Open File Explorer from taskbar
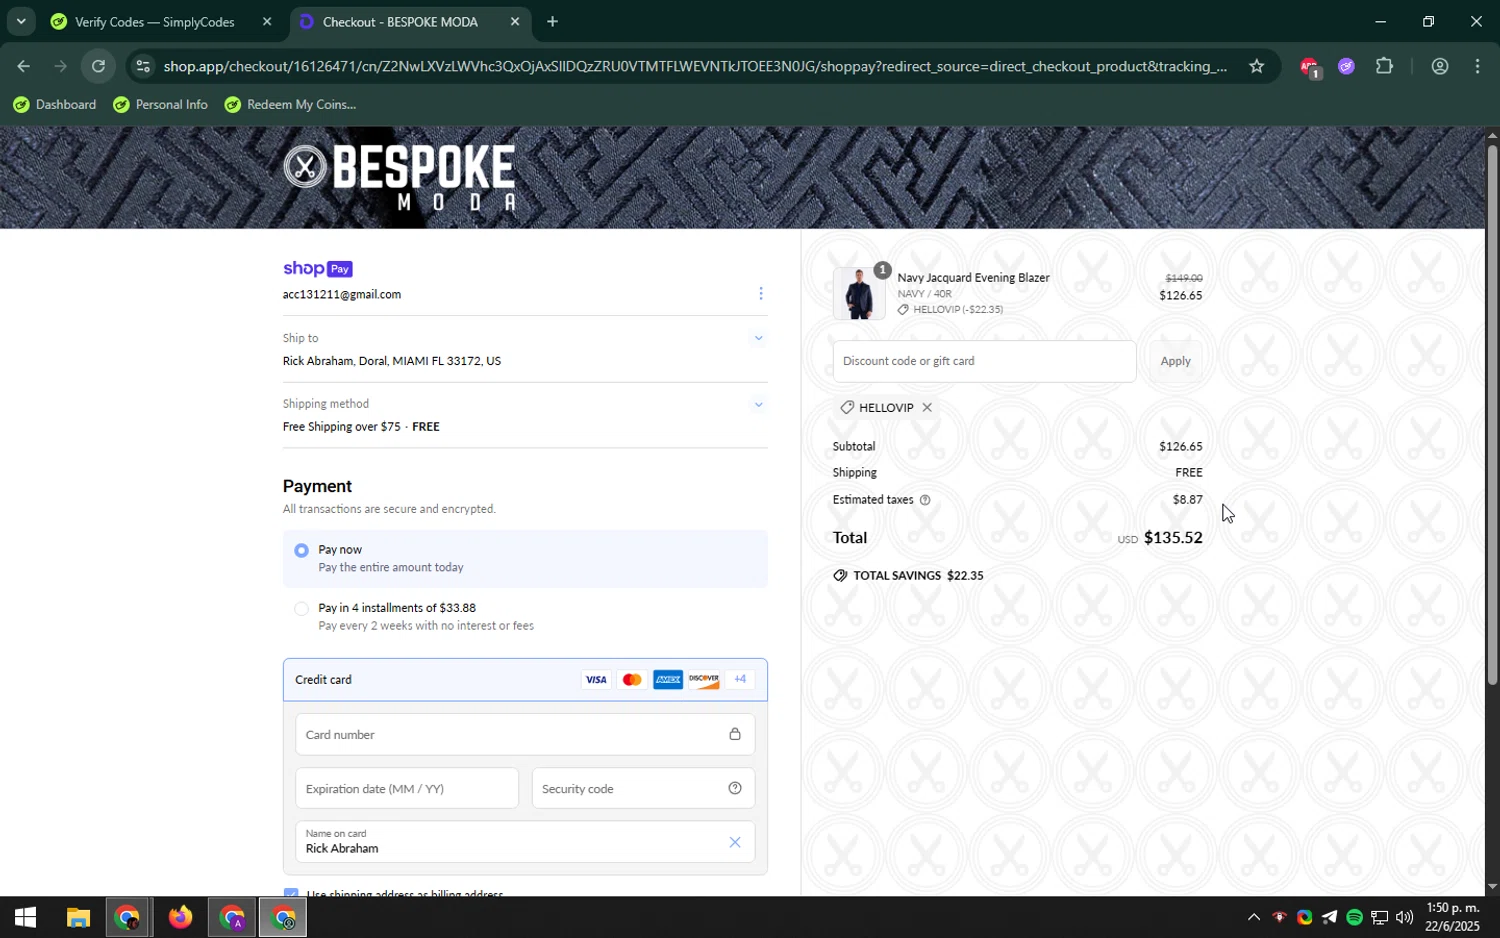1500x938 pixels. [78, 918]
